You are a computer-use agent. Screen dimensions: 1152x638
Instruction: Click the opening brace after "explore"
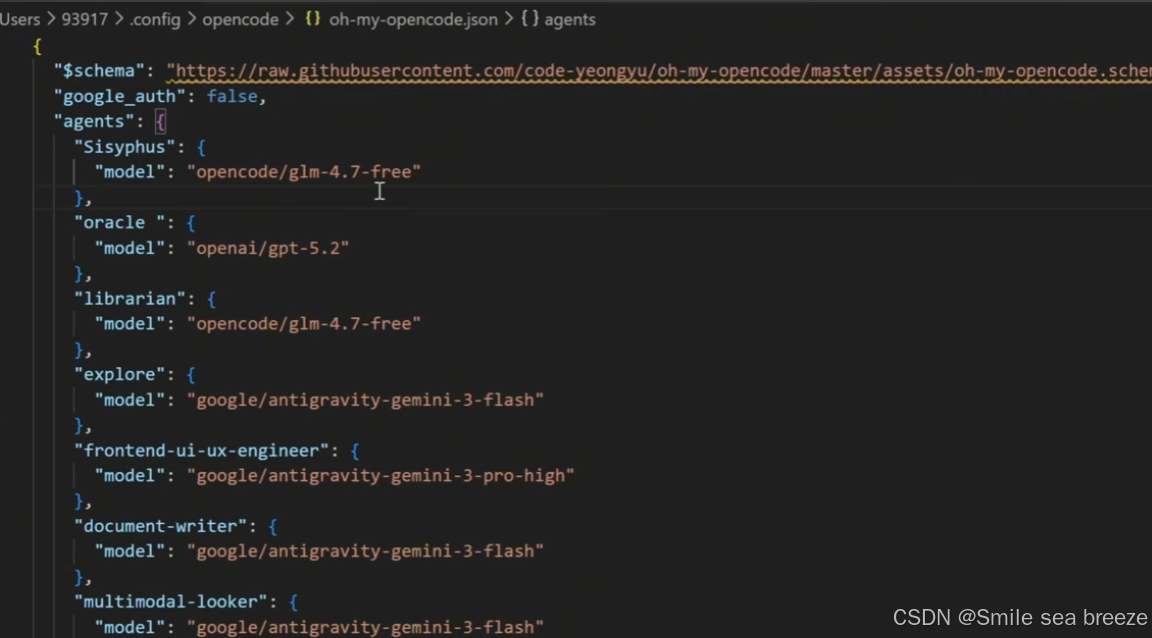(191, 375)
